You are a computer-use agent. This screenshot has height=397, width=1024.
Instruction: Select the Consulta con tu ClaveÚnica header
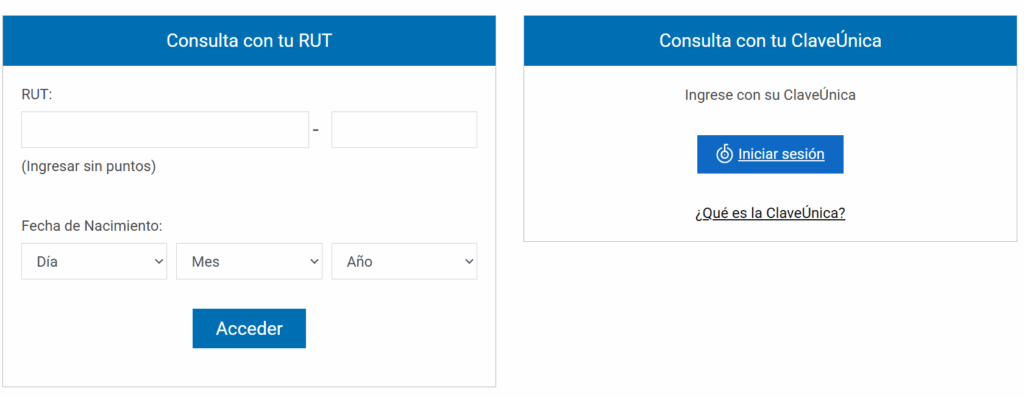click(770, 40)
